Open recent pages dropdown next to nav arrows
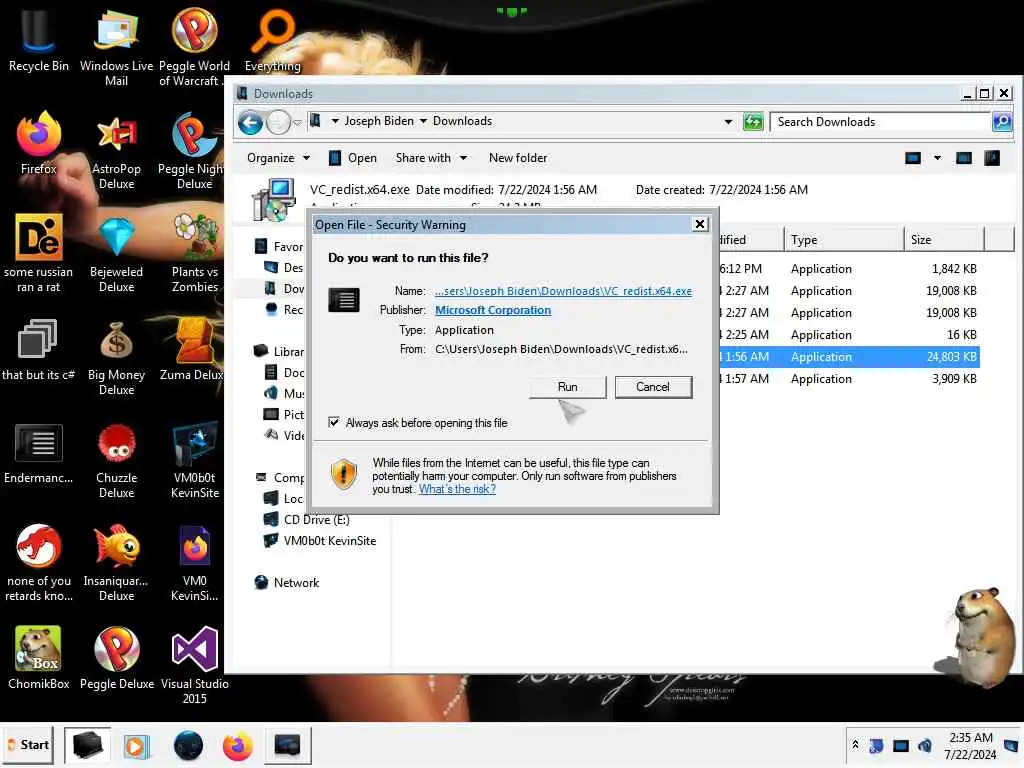This screenshot has width=1024, height=768. 297,122
